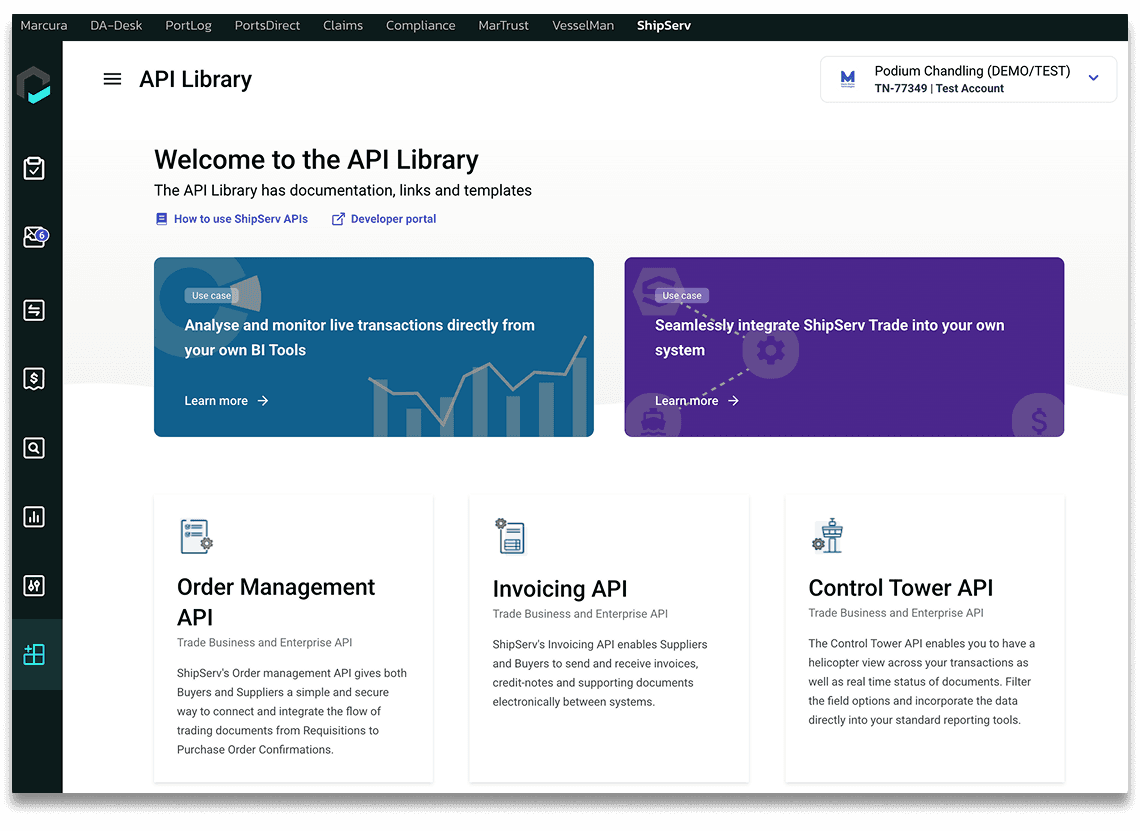Viewport: 1140px width, 831px height.
Task: Click Learn more on ShipServ Trade card
Action: (x=686, y=401)
